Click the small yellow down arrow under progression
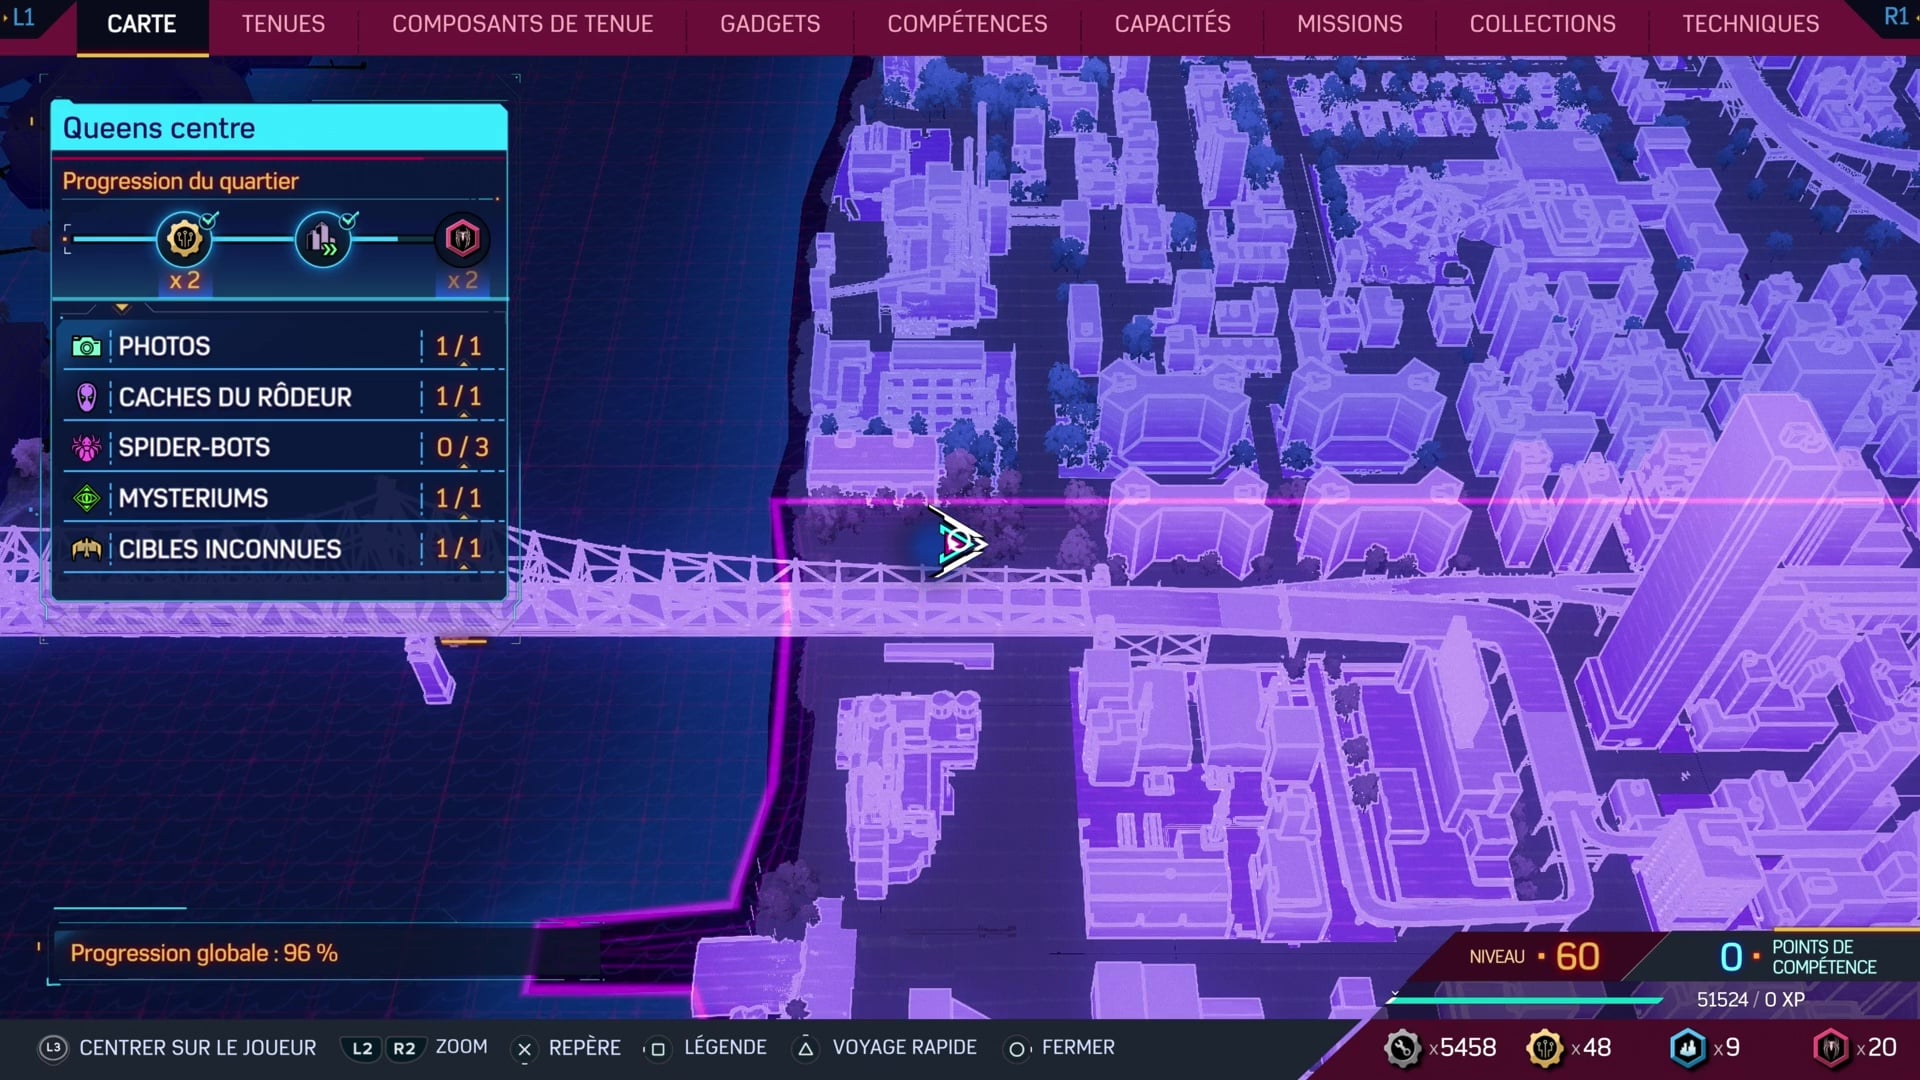Image resolution: width=1920 pixels, height=1080 pixels. point(122,308)
